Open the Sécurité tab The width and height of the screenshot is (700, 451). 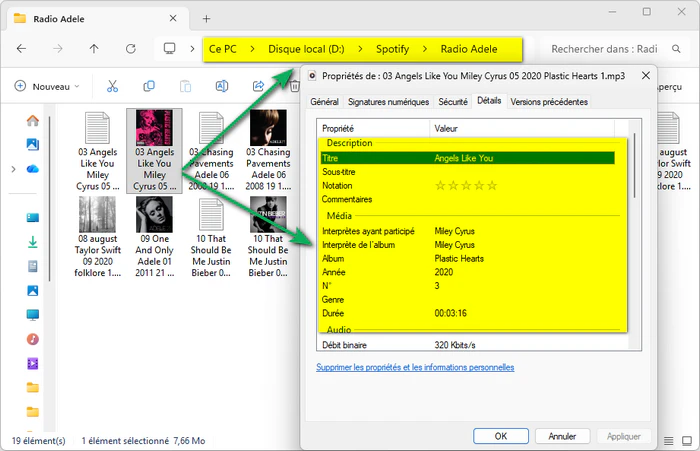pyautogui.click(x=453, y=102)
